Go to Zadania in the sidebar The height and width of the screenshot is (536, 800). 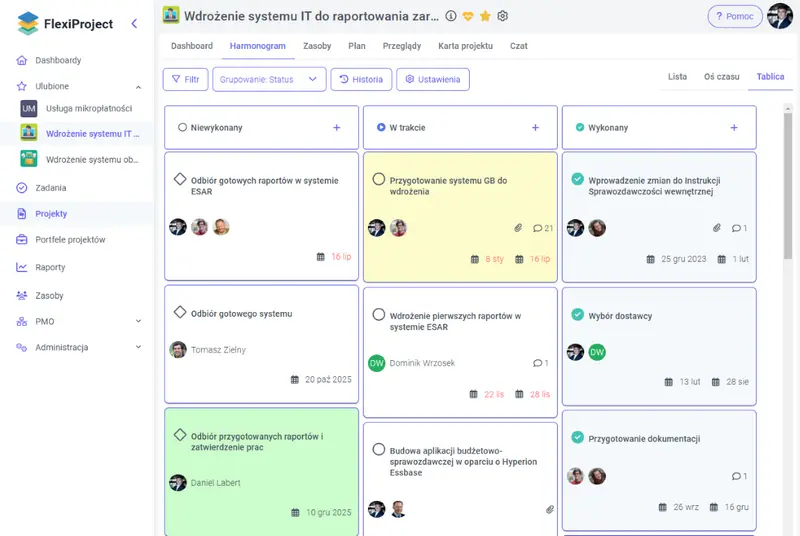[51, 188]
